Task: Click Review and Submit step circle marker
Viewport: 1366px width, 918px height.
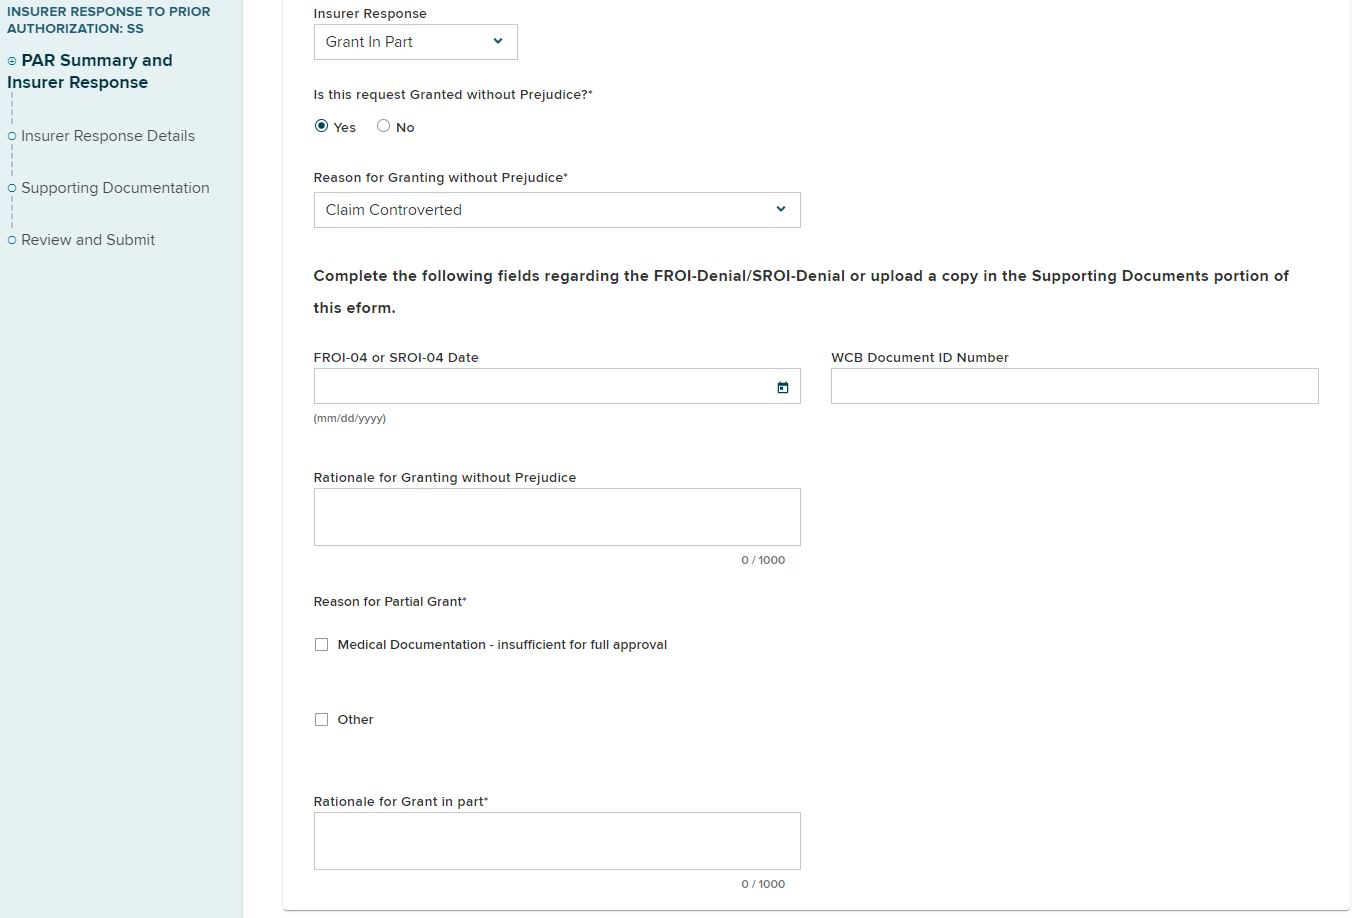Action: tap(12, 240)
